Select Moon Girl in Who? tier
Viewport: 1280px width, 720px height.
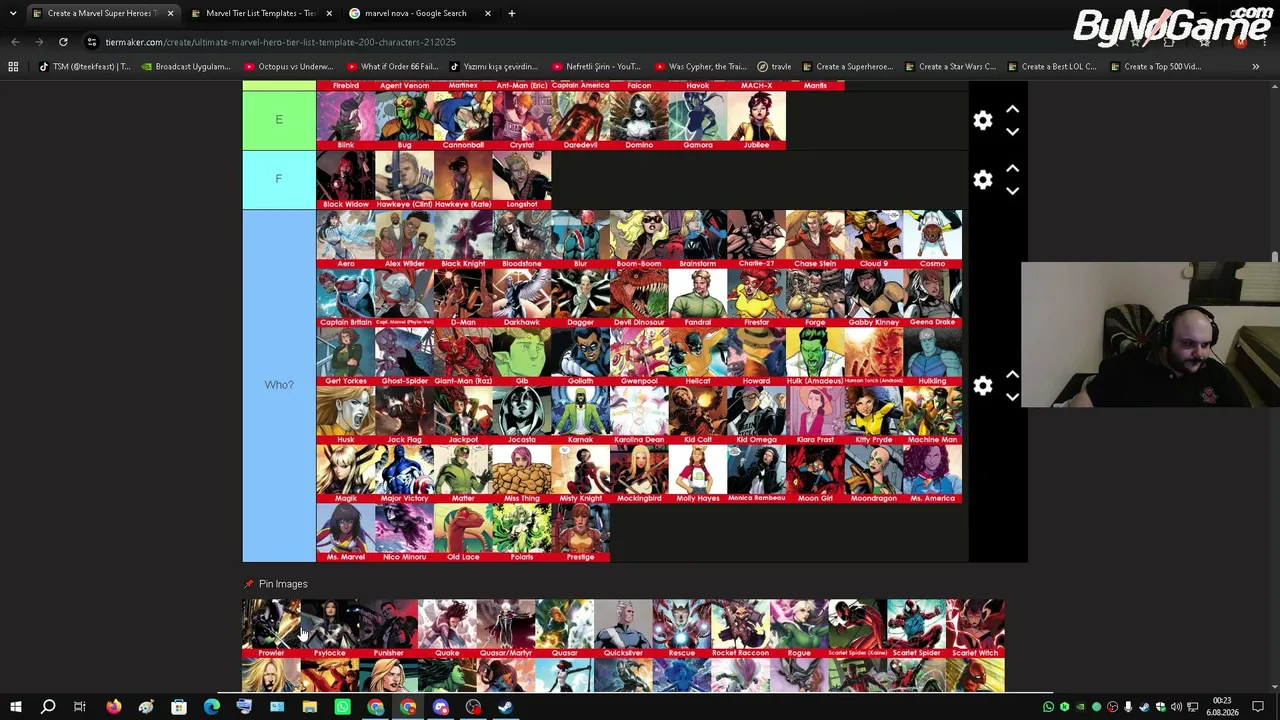(x=815, y=474)
